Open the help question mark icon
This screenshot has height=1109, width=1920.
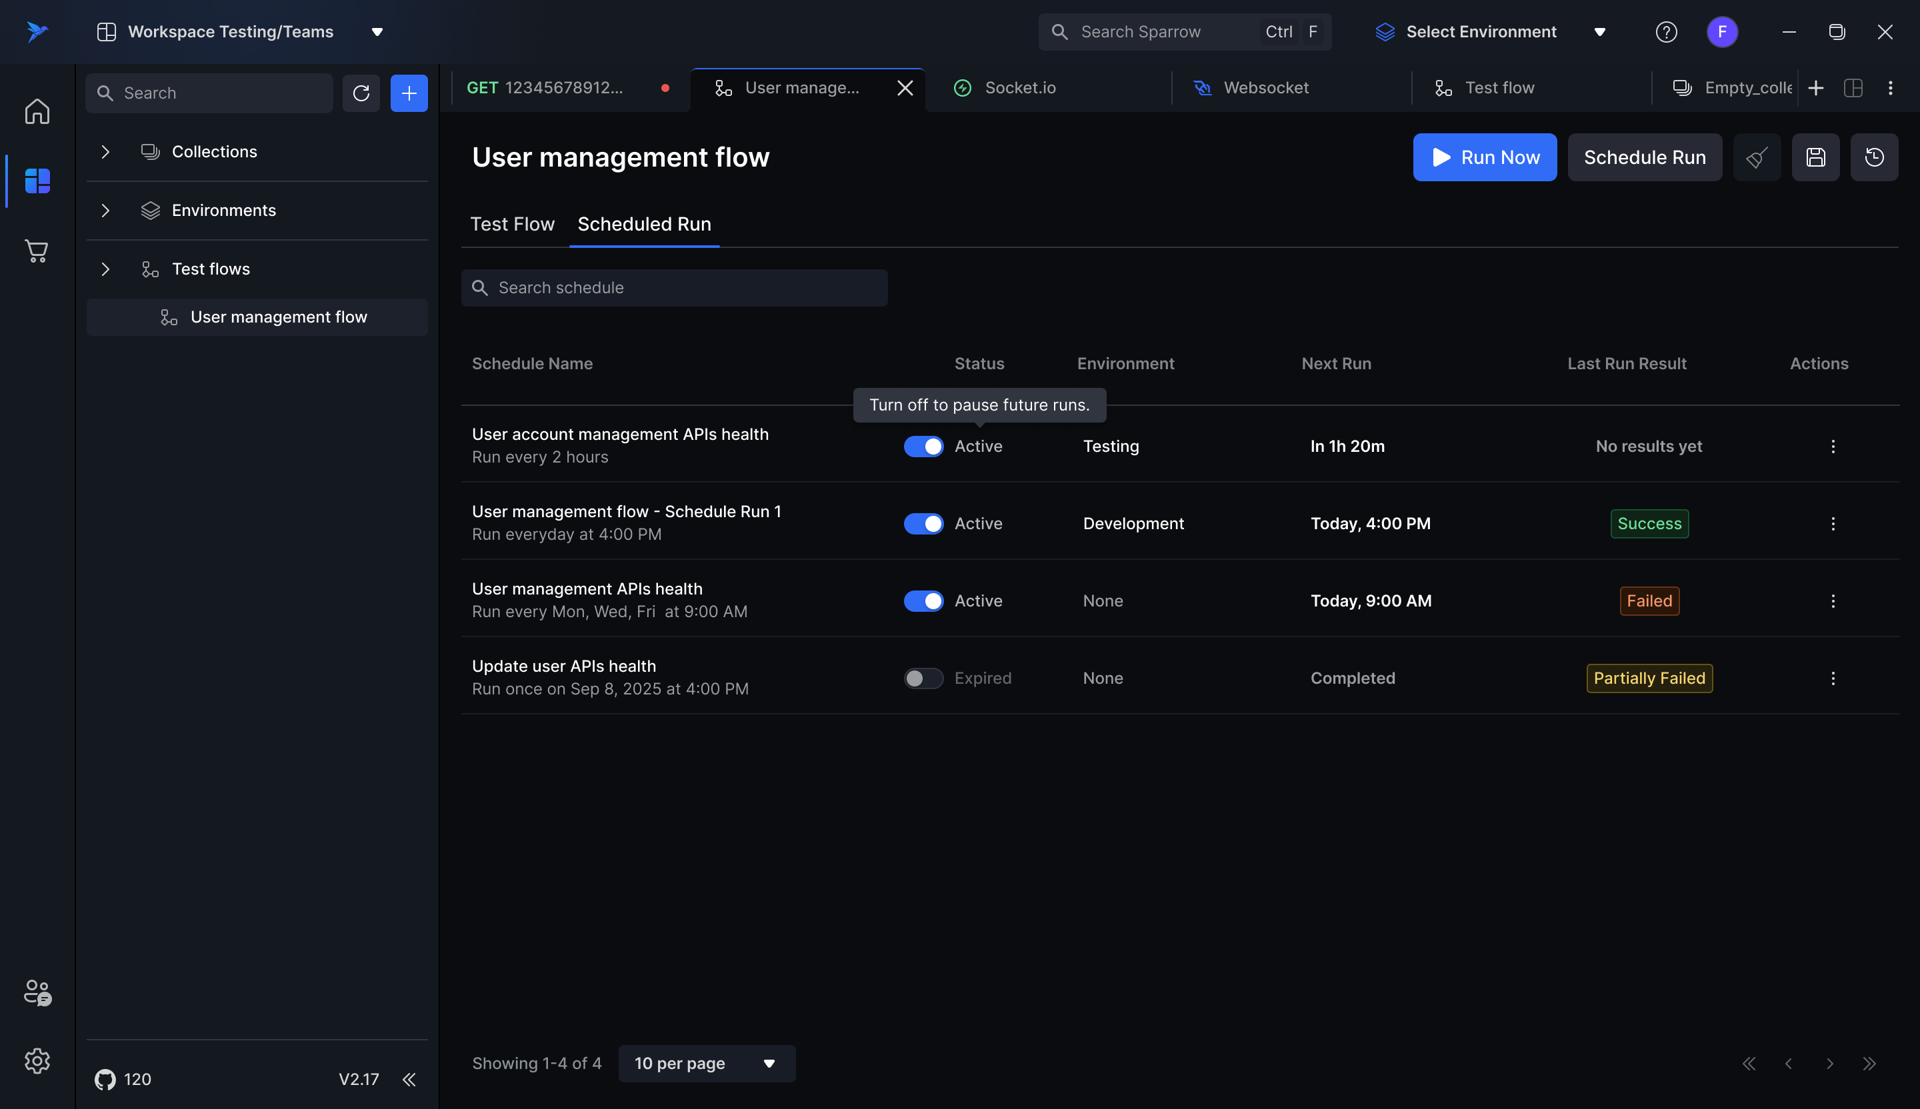[1666, 32]
